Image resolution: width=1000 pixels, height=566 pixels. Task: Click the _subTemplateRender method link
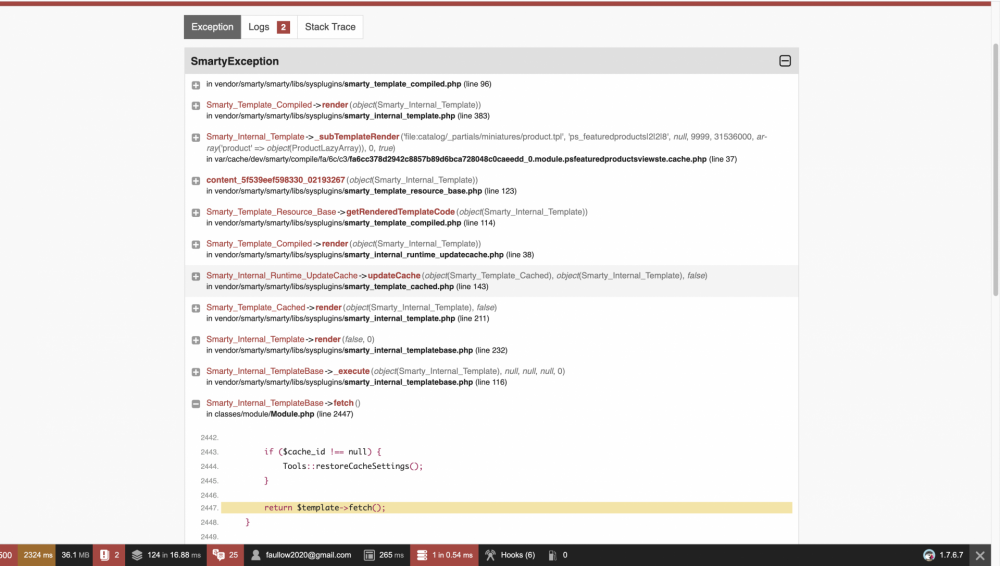357,137
